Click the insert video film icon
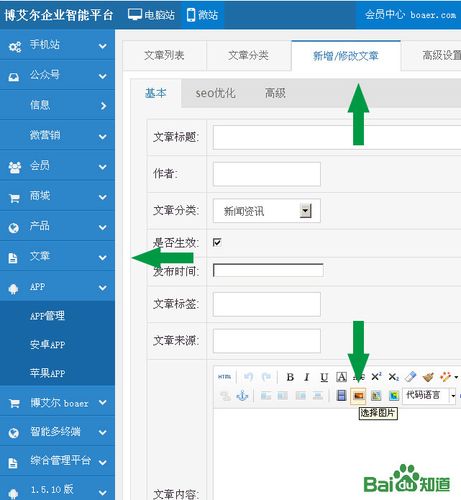Viewport: 461px width, 500px height. [341, 395]
